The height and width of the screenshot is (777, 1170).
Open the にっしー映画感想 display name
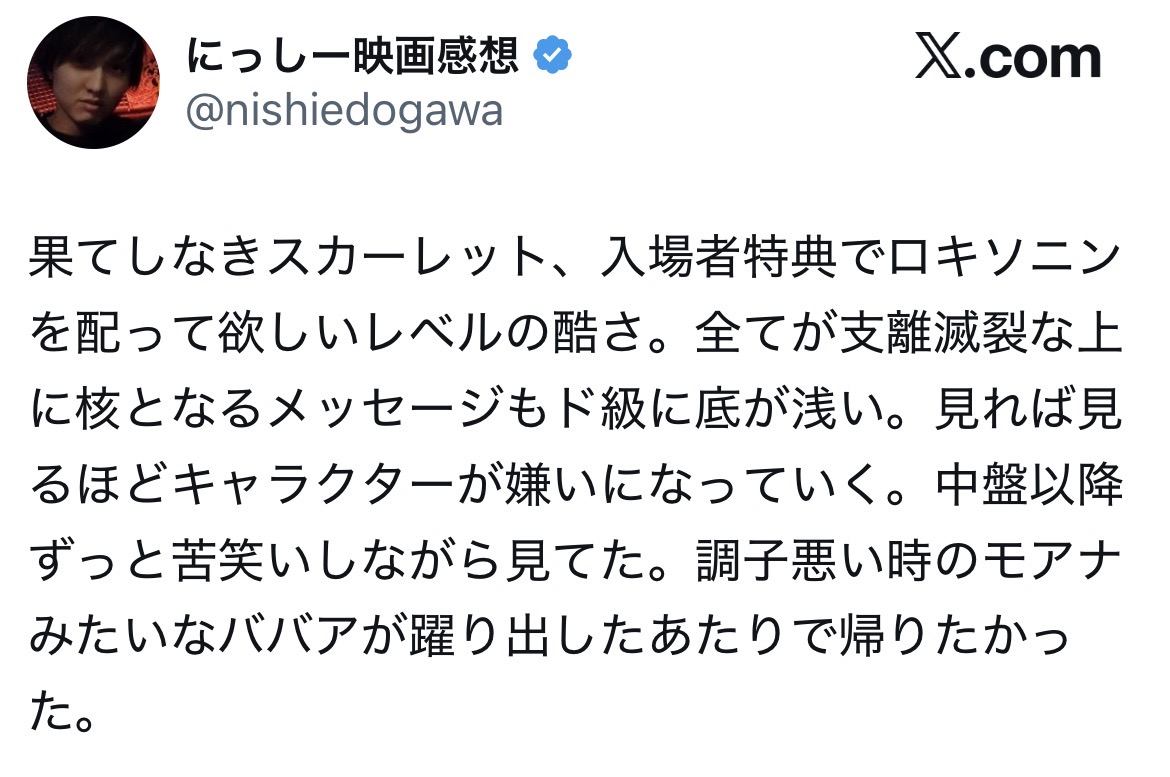(354, 59)
